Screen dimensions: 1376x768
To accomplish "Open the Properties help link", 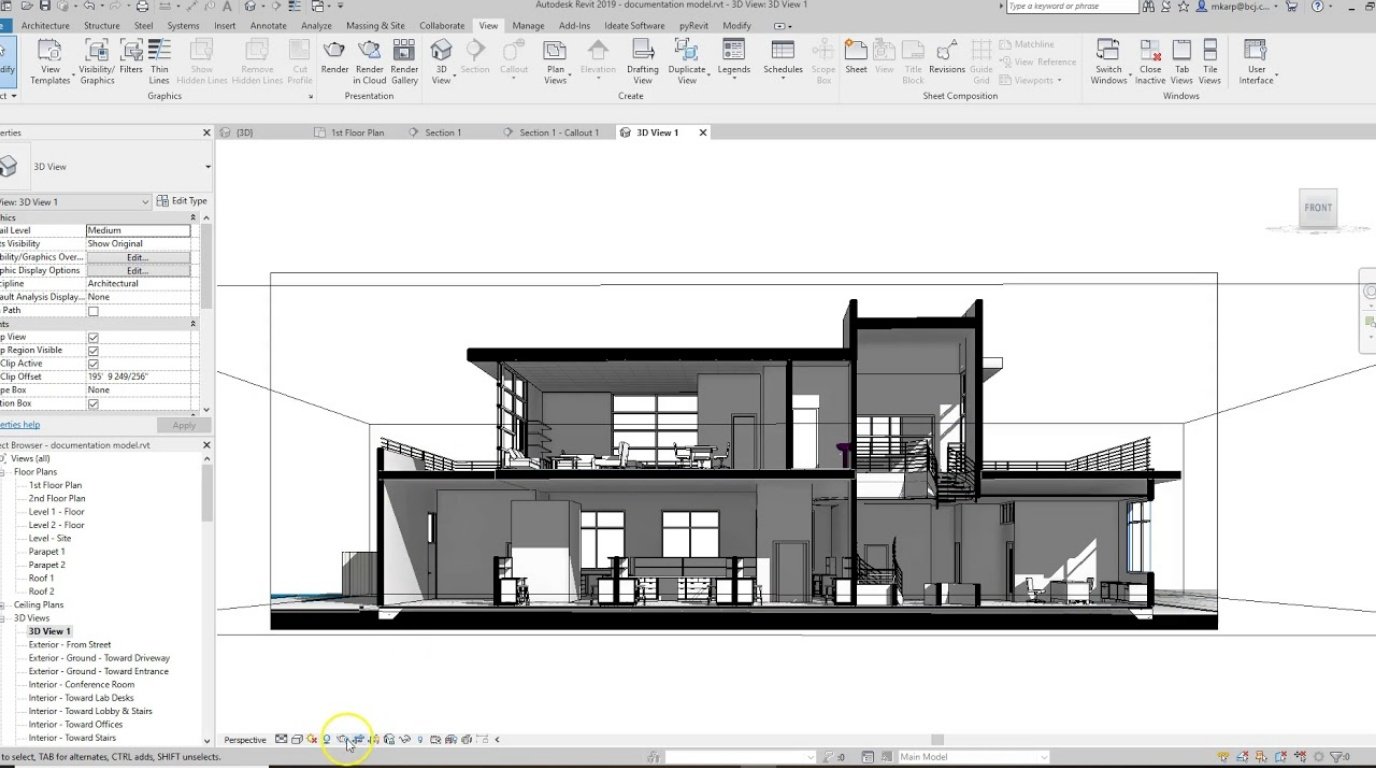I will [x=20, y=425].
